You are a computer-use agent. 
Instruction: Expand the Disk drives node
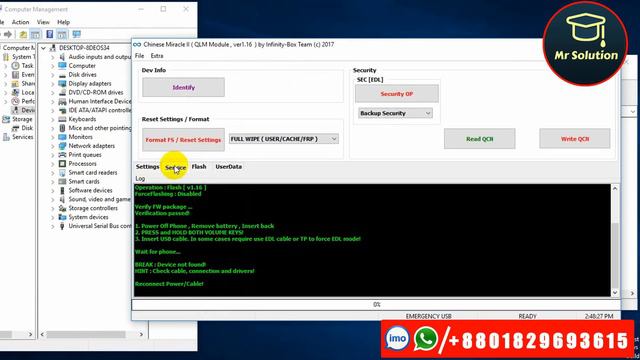[x=53, y=75]
